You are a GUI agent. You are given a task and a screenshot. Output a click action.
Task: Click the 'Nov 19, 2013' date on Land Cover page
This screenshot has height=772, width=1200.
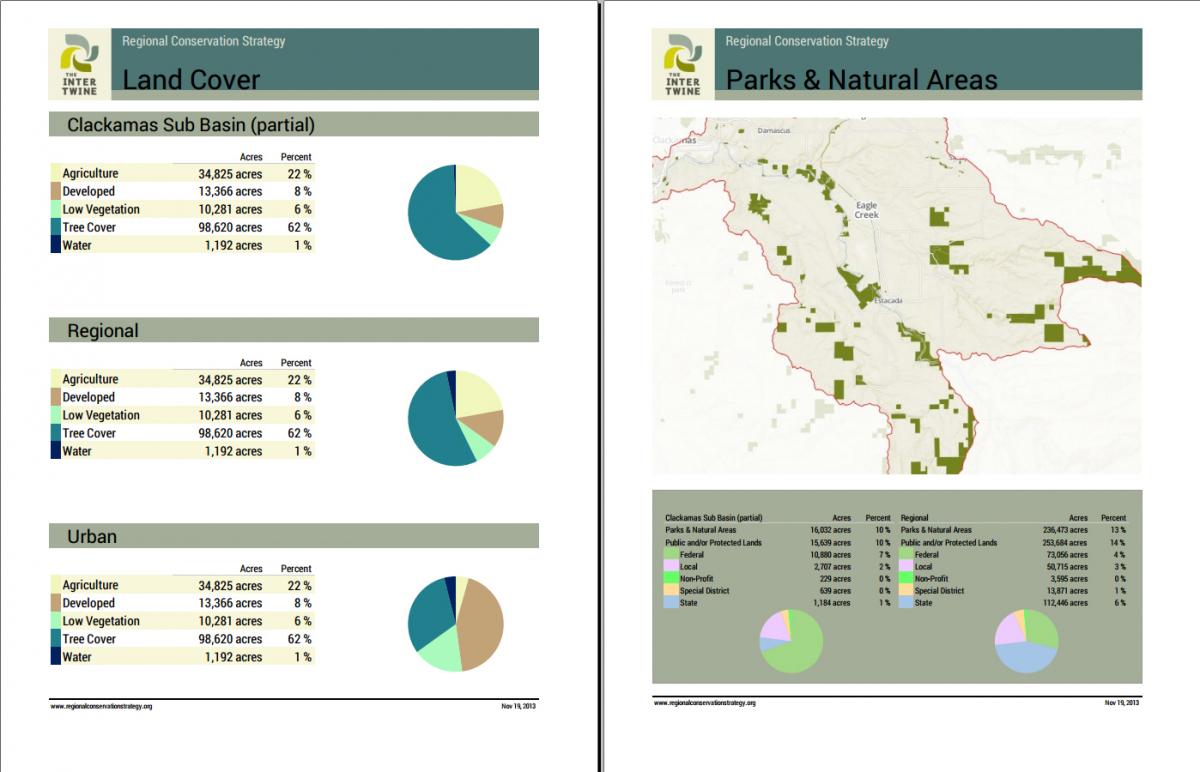(x=519, y=706)
